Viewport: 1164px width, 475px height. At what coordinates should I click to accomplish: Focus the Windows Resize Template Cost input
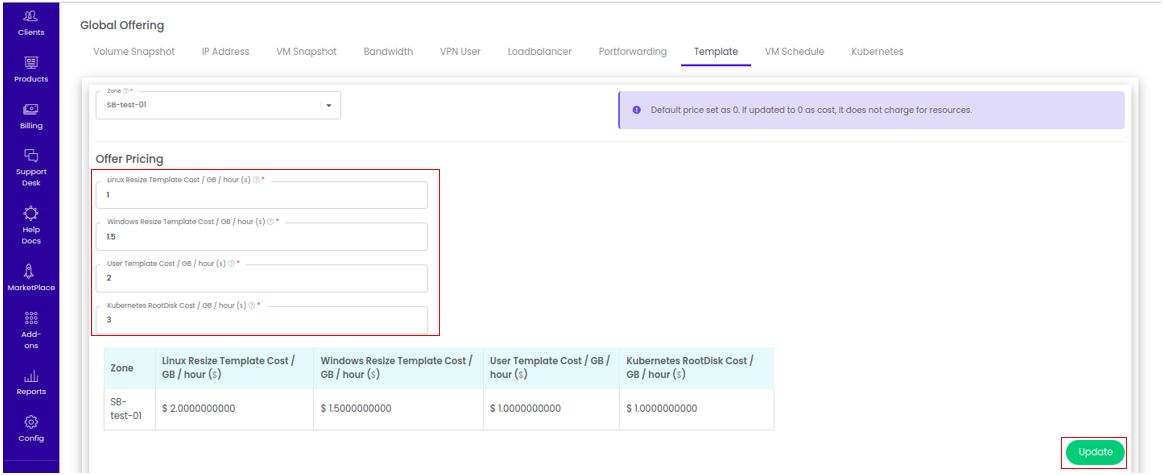click(262, 237)
